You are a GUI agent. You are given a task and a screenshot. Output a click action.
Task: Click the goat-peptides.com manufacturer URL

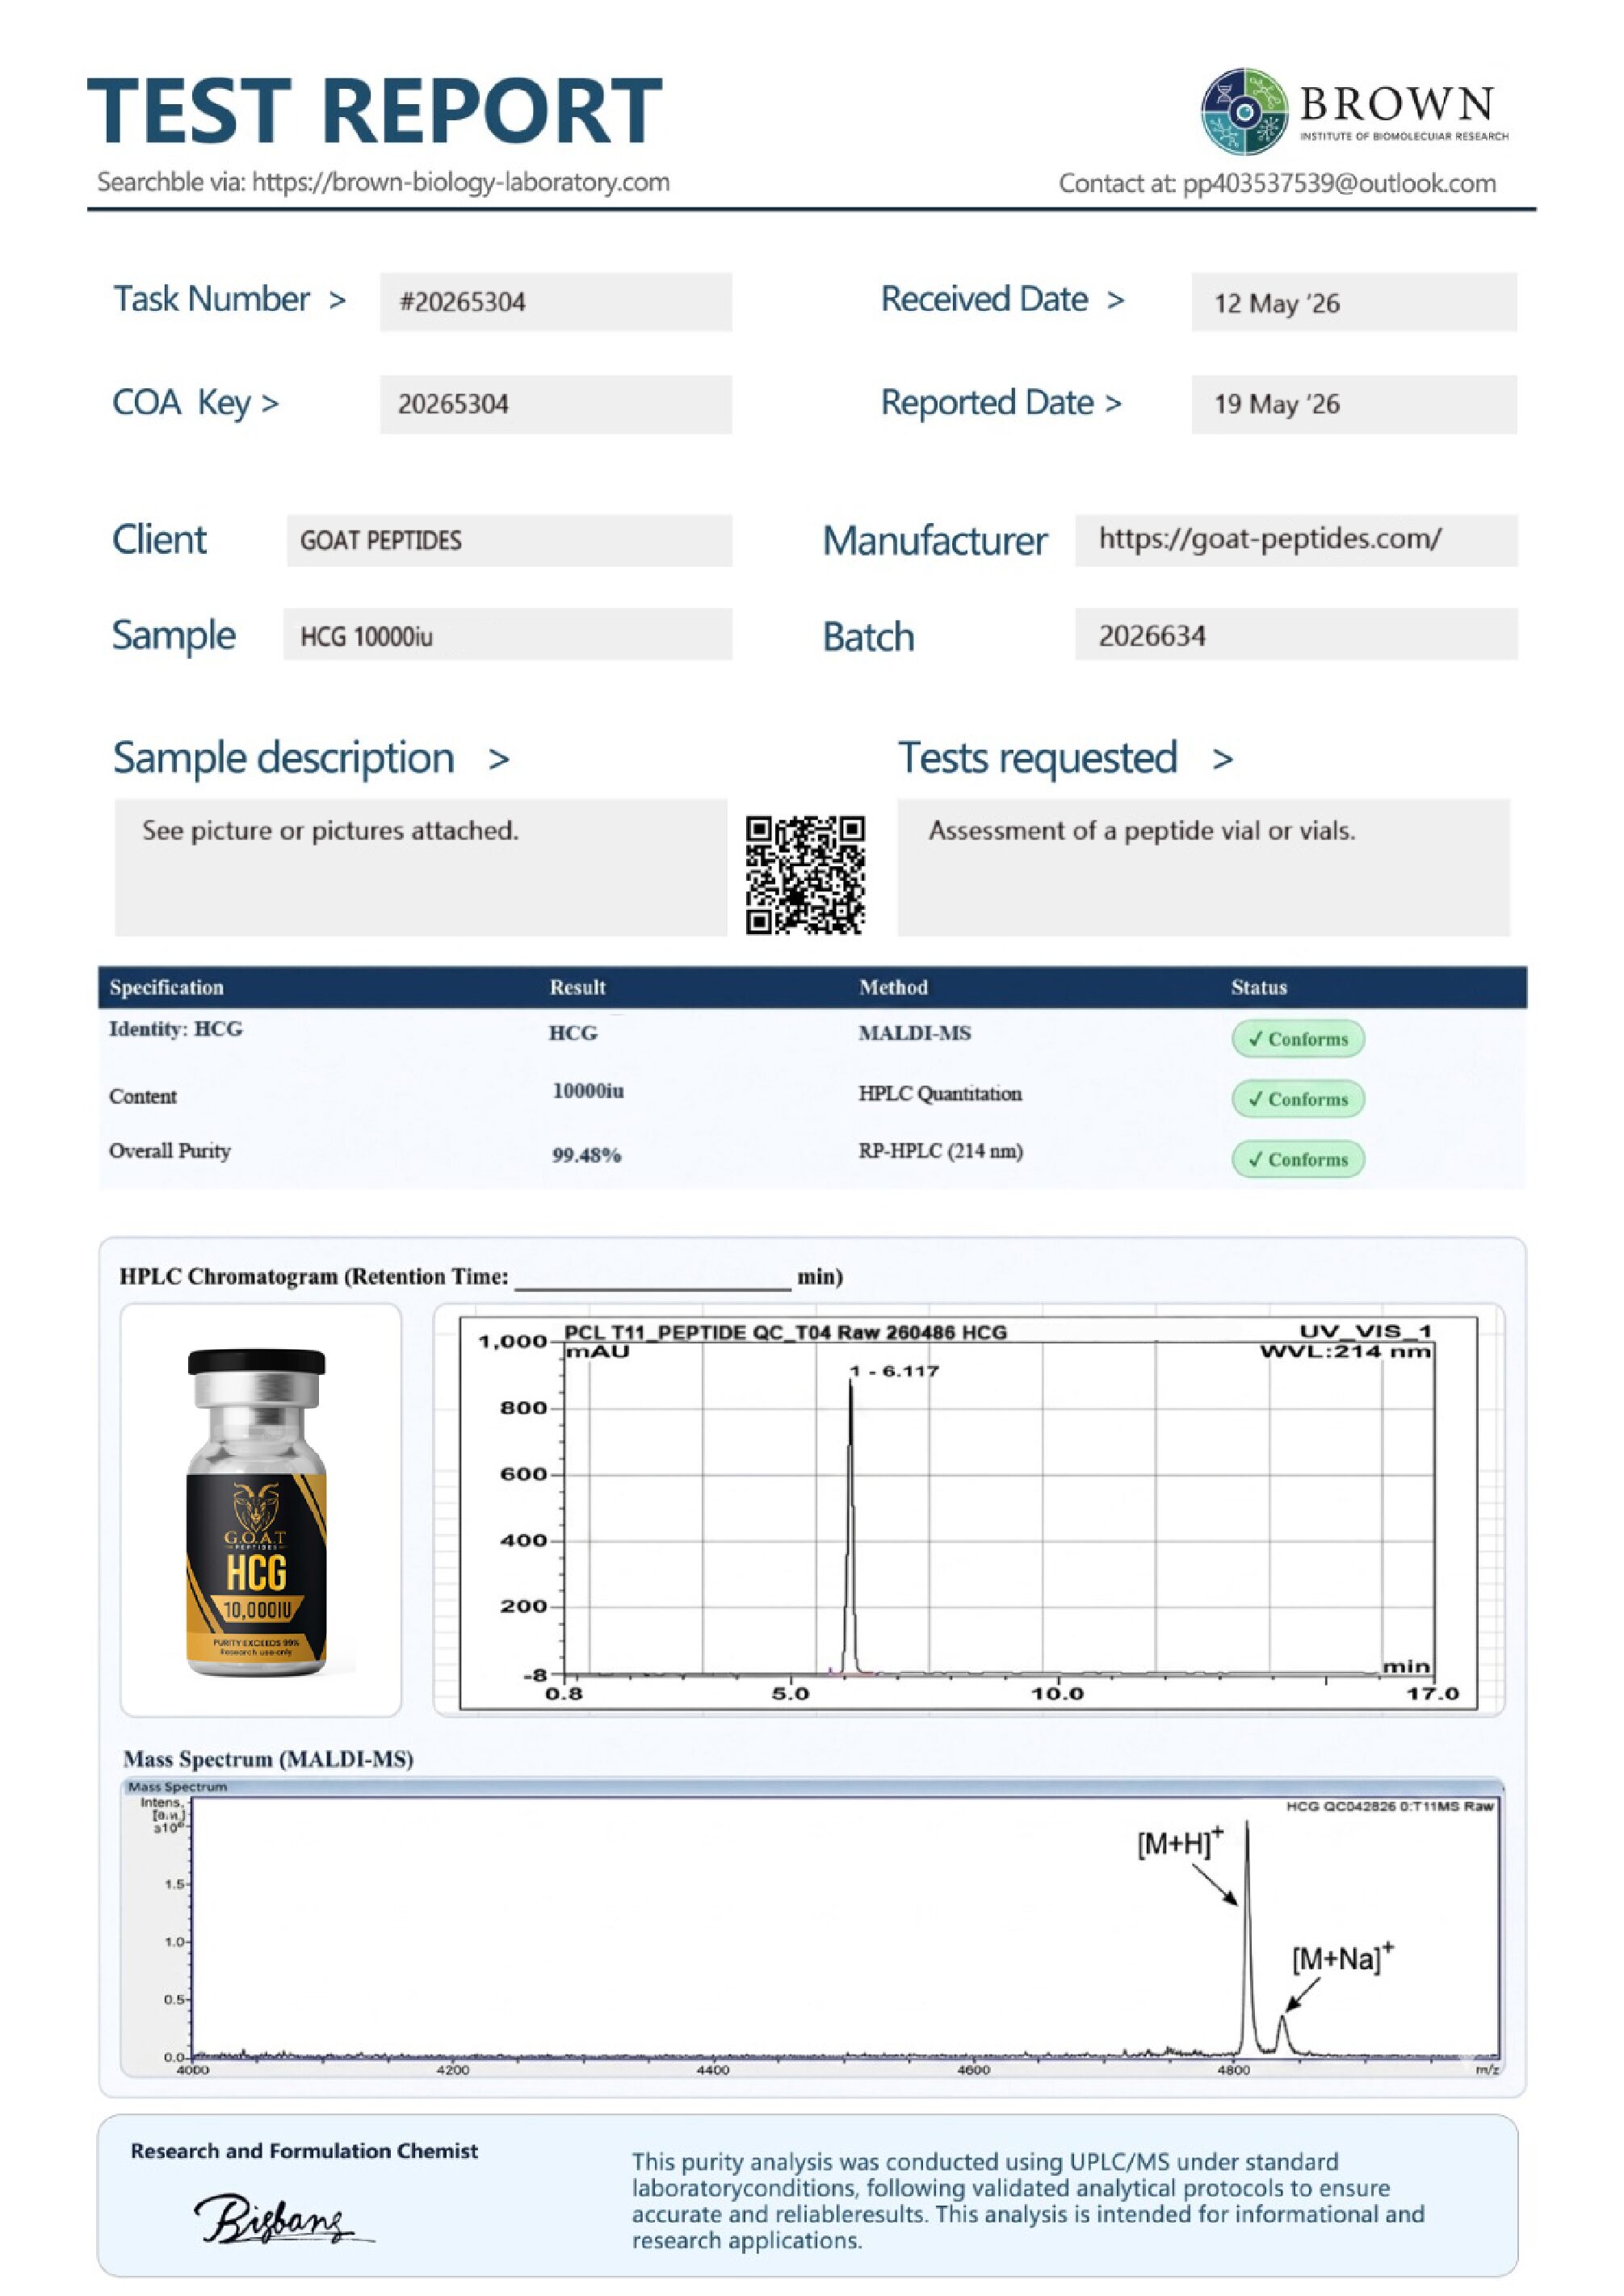pos(1270,539)
